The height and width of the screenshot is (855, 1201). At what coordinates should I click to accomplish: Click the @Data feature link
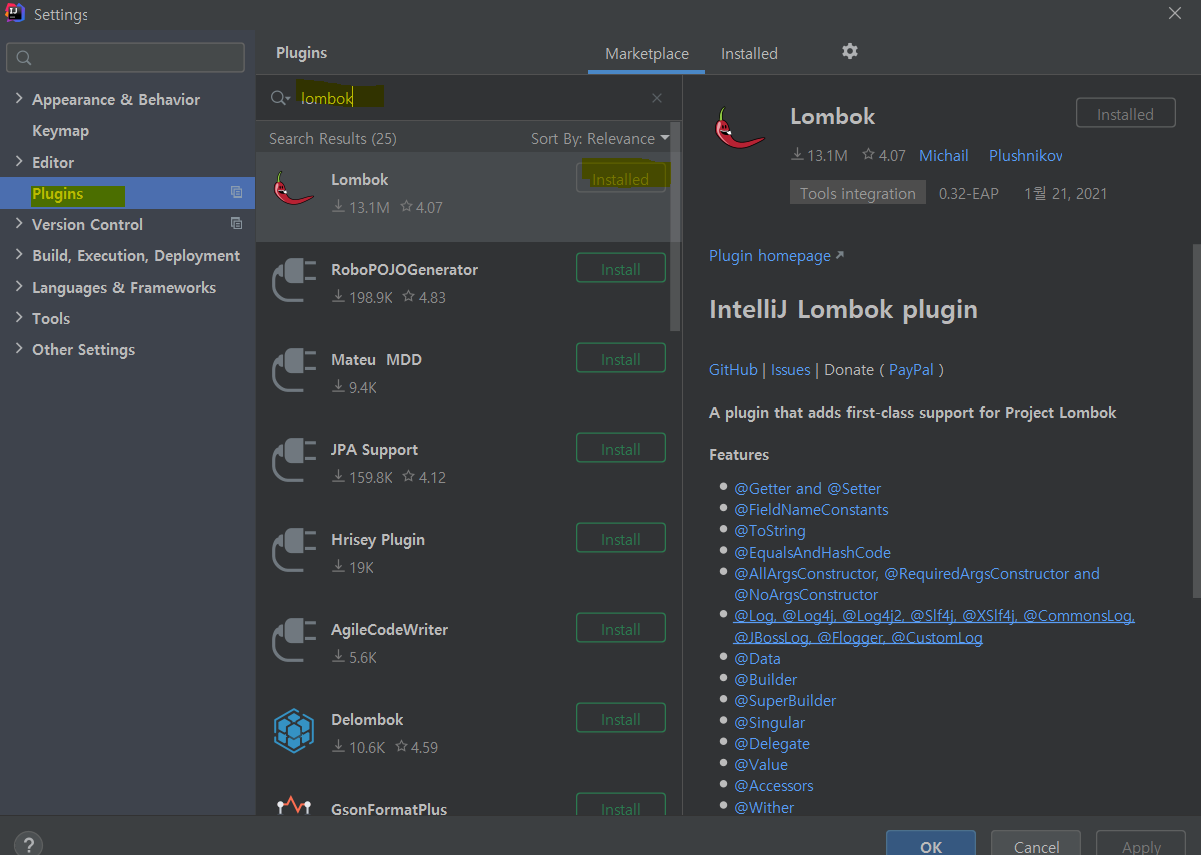point(757,658)
